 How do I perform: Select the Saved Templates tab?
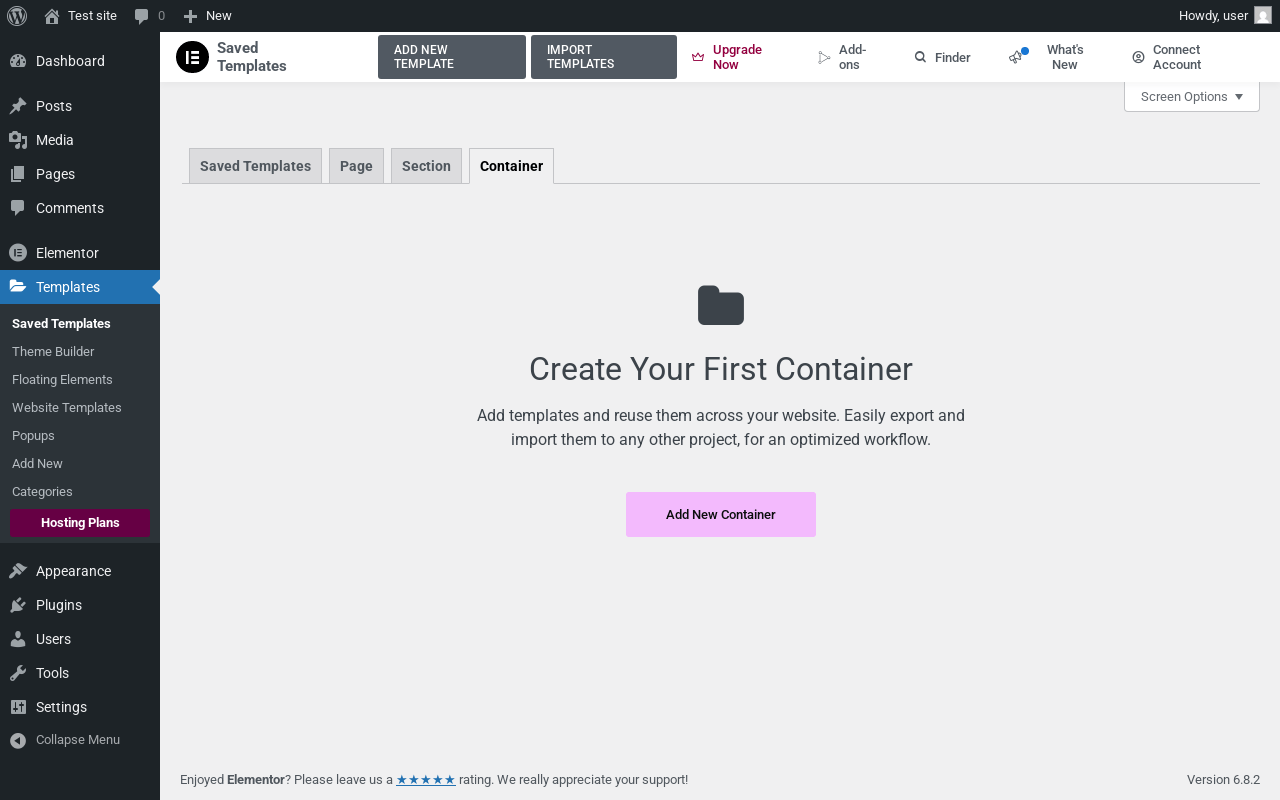pos(255,166)
